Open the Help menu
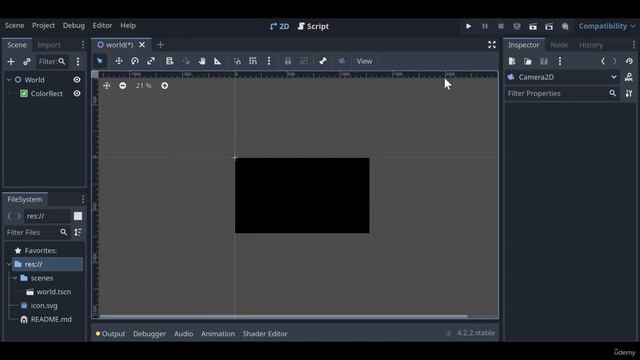The width and height of the screenshot is (640, 360). (x=128, y=25)
